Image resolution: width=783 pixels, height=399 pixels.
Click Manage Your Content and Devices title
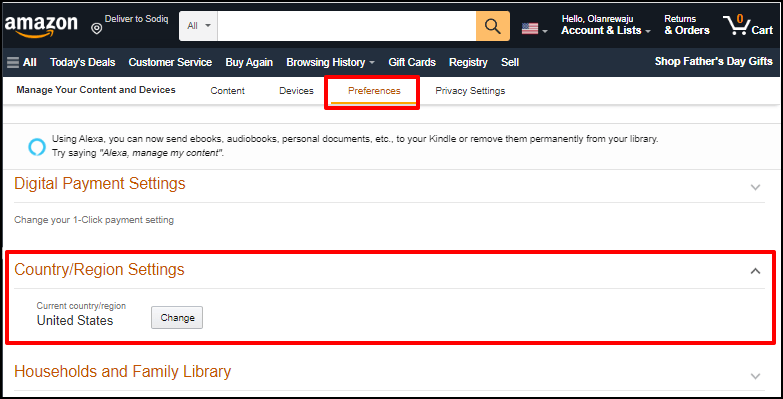coord(96,90)
